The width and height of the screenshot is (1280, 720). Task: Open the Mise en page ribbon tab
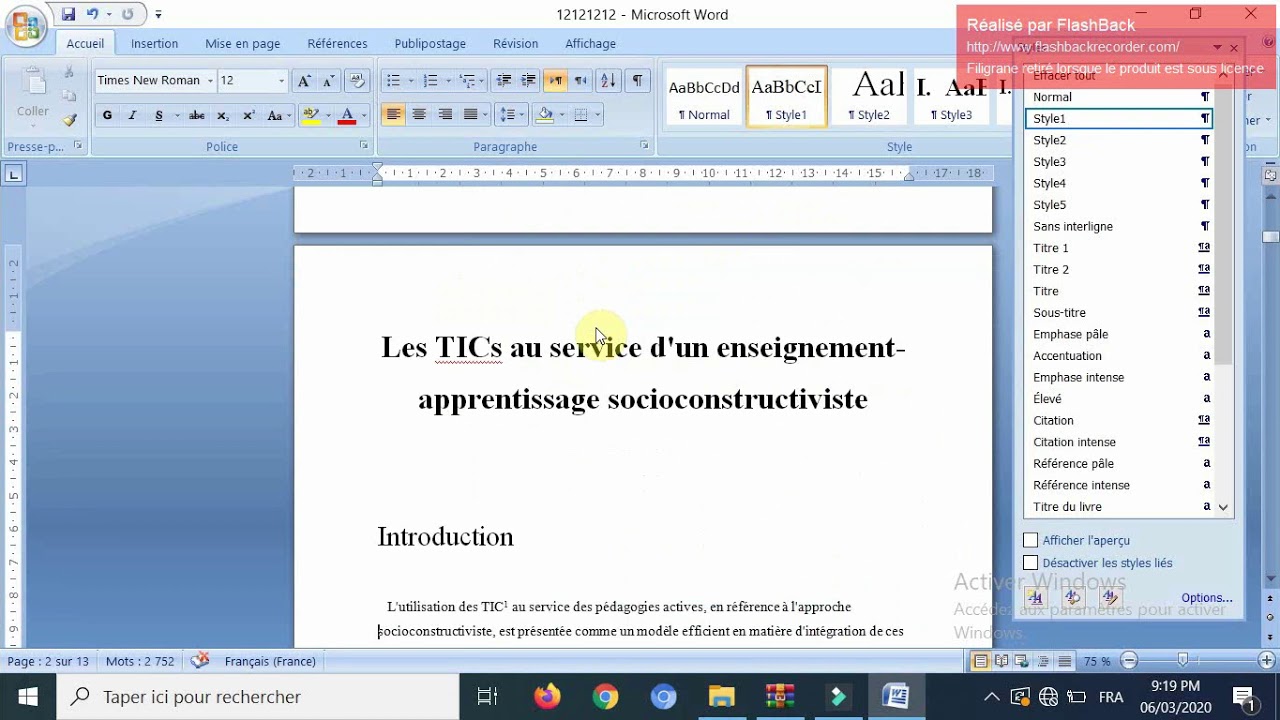pos(242,44)
